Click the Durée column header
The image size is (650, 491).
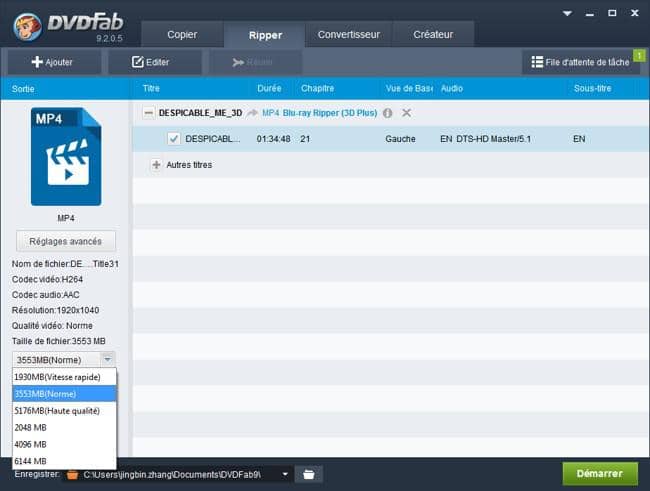[269, 88]
